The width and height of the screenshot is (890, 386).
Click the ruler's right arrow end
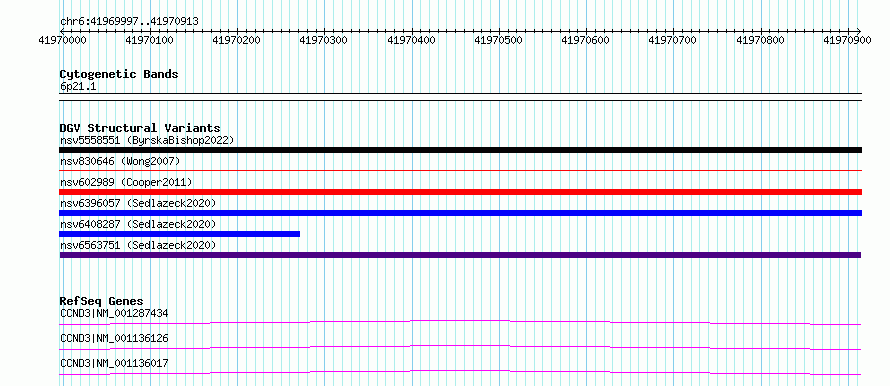(859, 31)
